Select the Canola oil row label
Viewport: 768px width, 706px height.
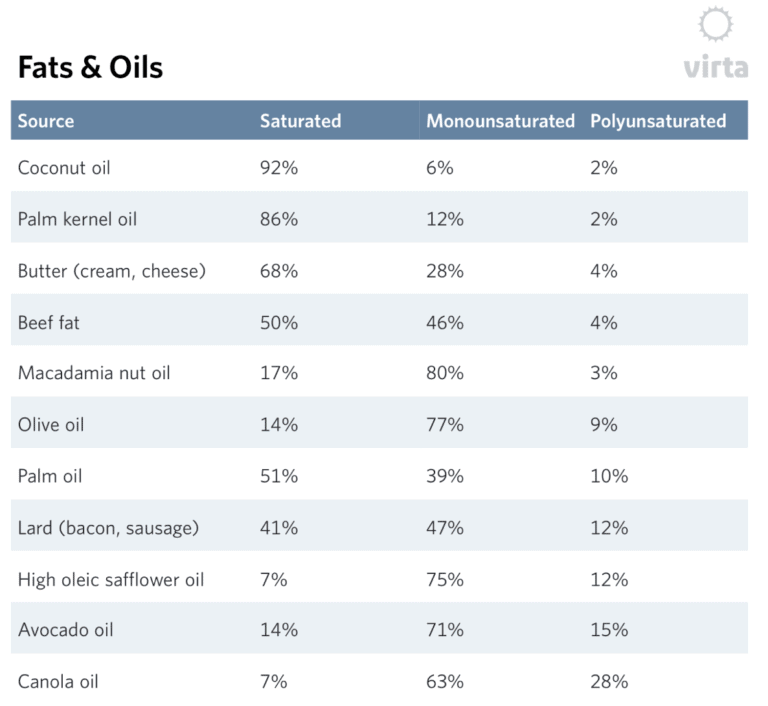(58, 682)
